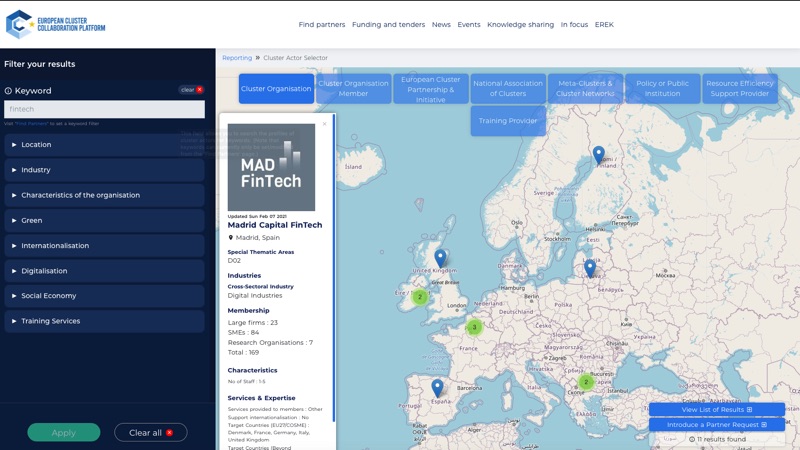Screen dimensions: 800x450
Task: Open the Knowledge sharing menu
Action: click(x=520, y=24)
